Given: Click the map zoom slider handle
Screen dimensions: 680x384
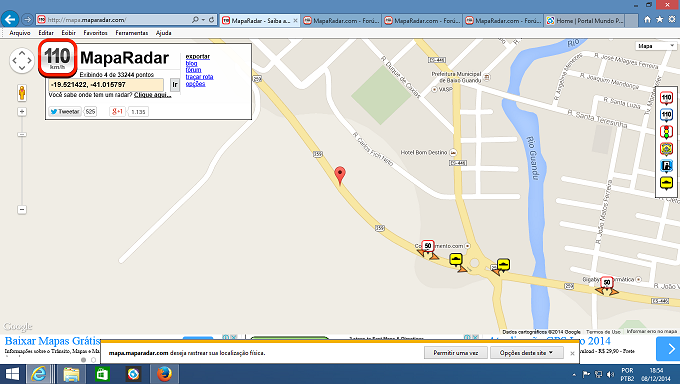Looking at the screenshot, I should pos(22,135).
